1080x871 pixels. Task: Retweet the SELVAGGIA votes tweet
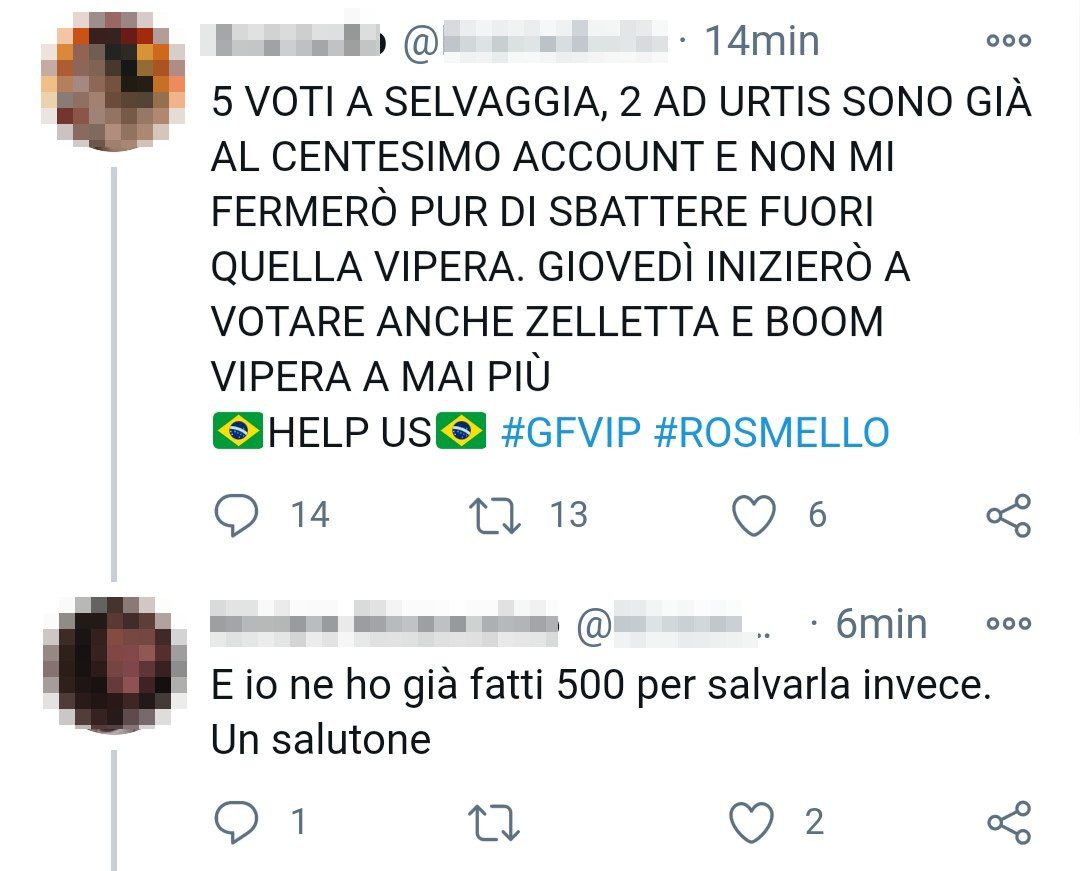[495, 516]
